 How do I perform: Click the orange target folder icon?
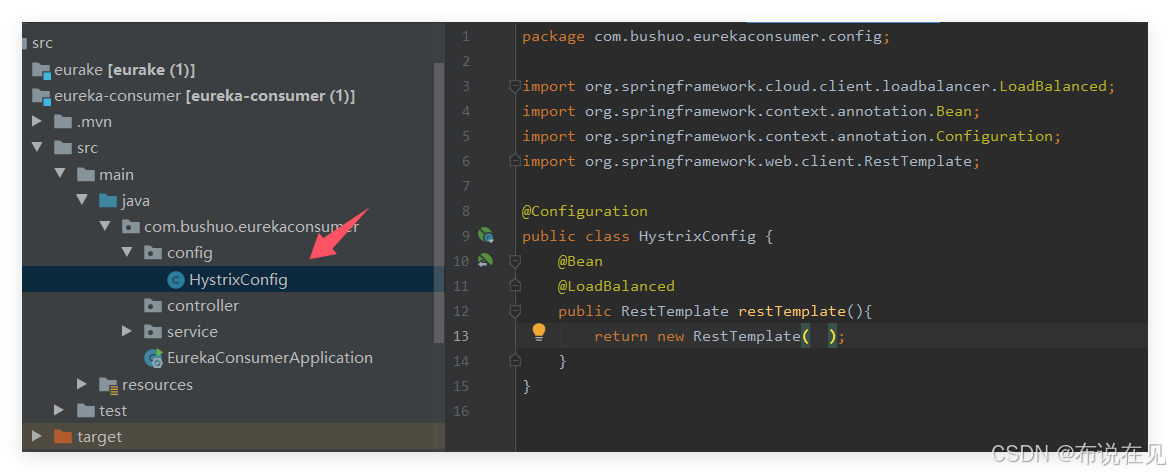(x=63, y=436)
